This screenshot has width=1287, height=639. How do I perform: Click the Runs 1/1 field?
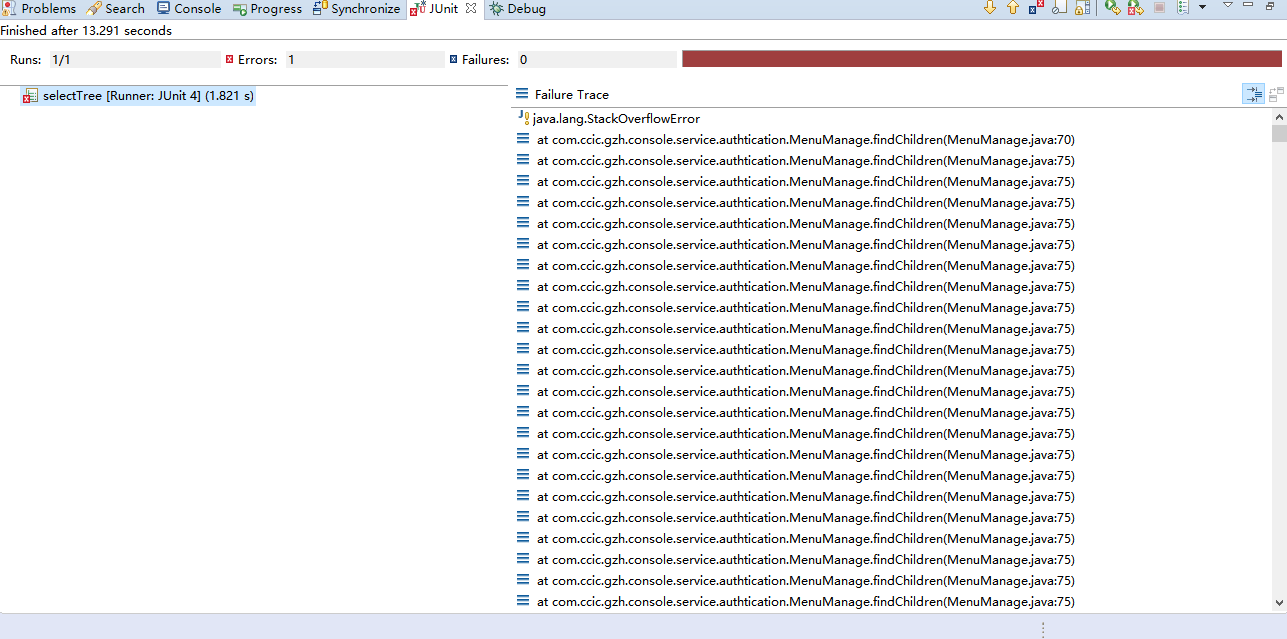(134, 60)
